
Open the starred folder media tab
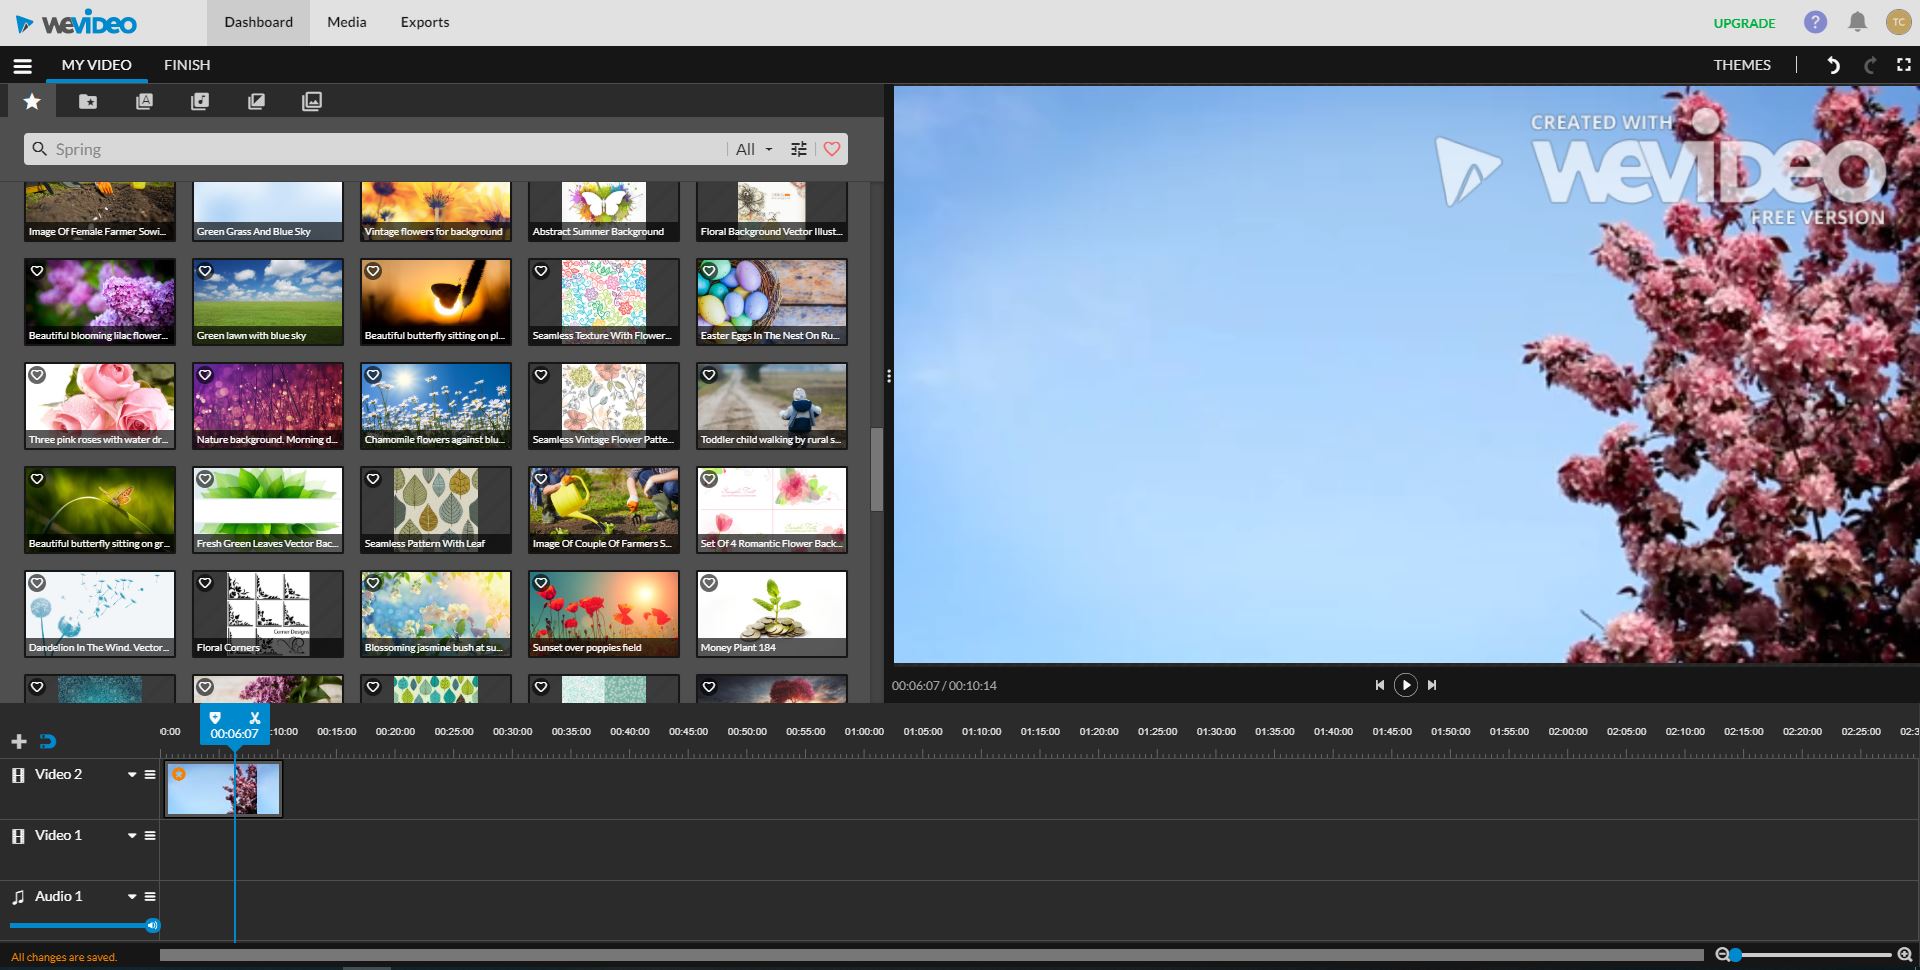(x=88, y=101)
